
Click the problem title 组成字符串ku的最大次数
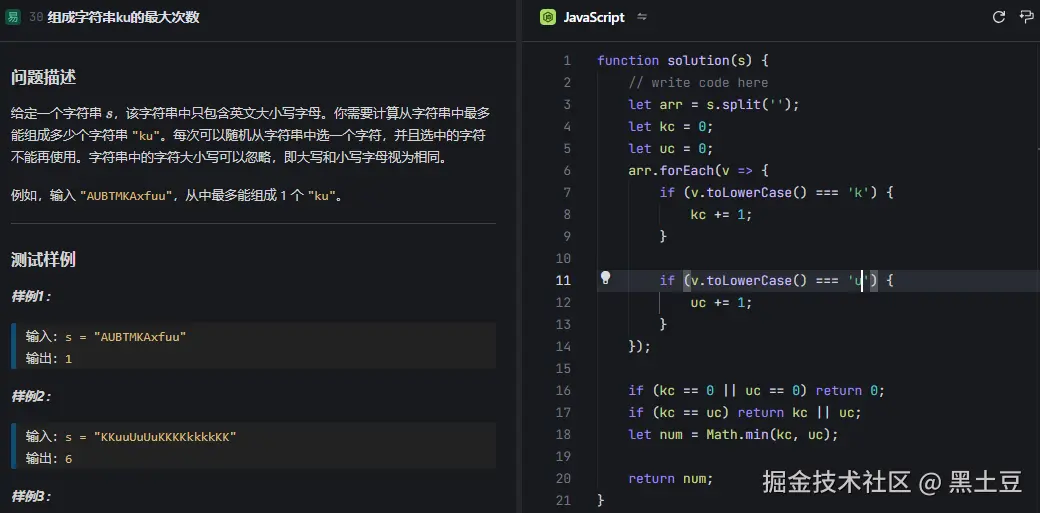123,17
